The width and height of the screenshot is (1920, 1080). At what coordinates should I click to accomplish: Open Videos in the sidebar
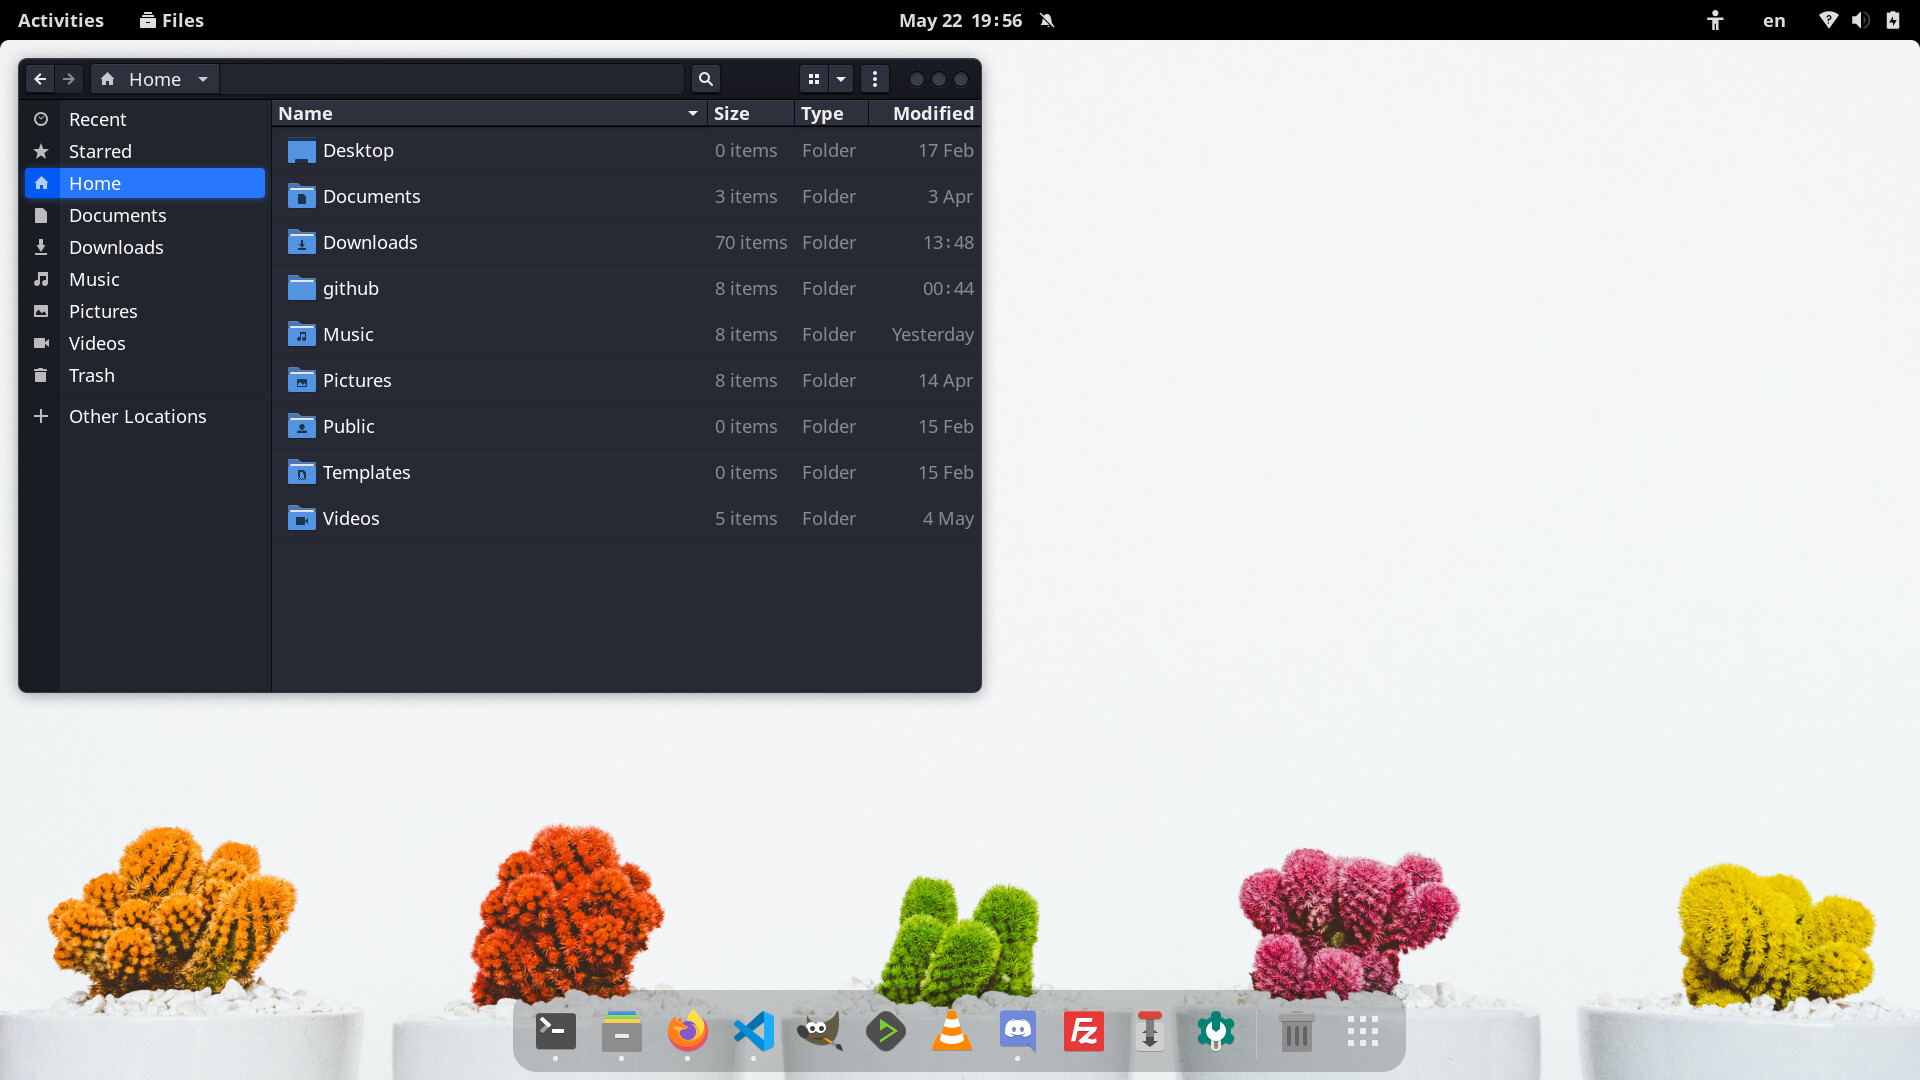(x=145, y=343)
